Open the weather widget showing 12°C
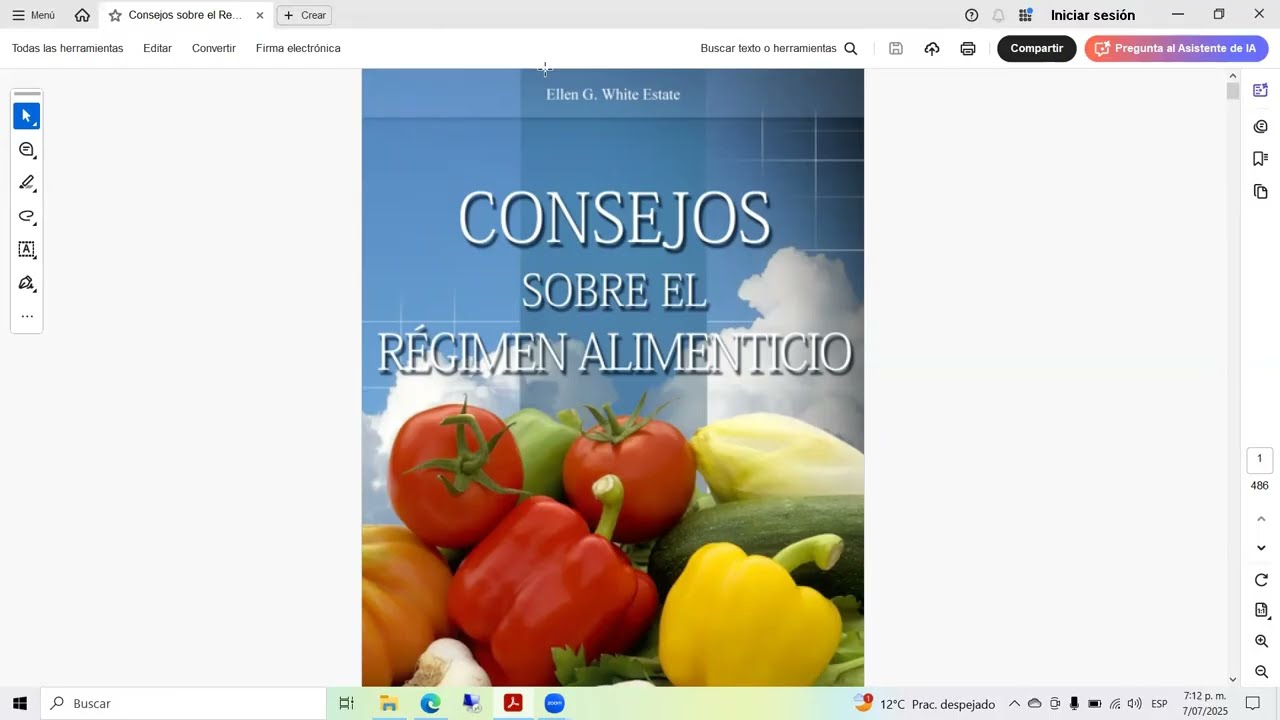1280x720 pixels. 924,704
